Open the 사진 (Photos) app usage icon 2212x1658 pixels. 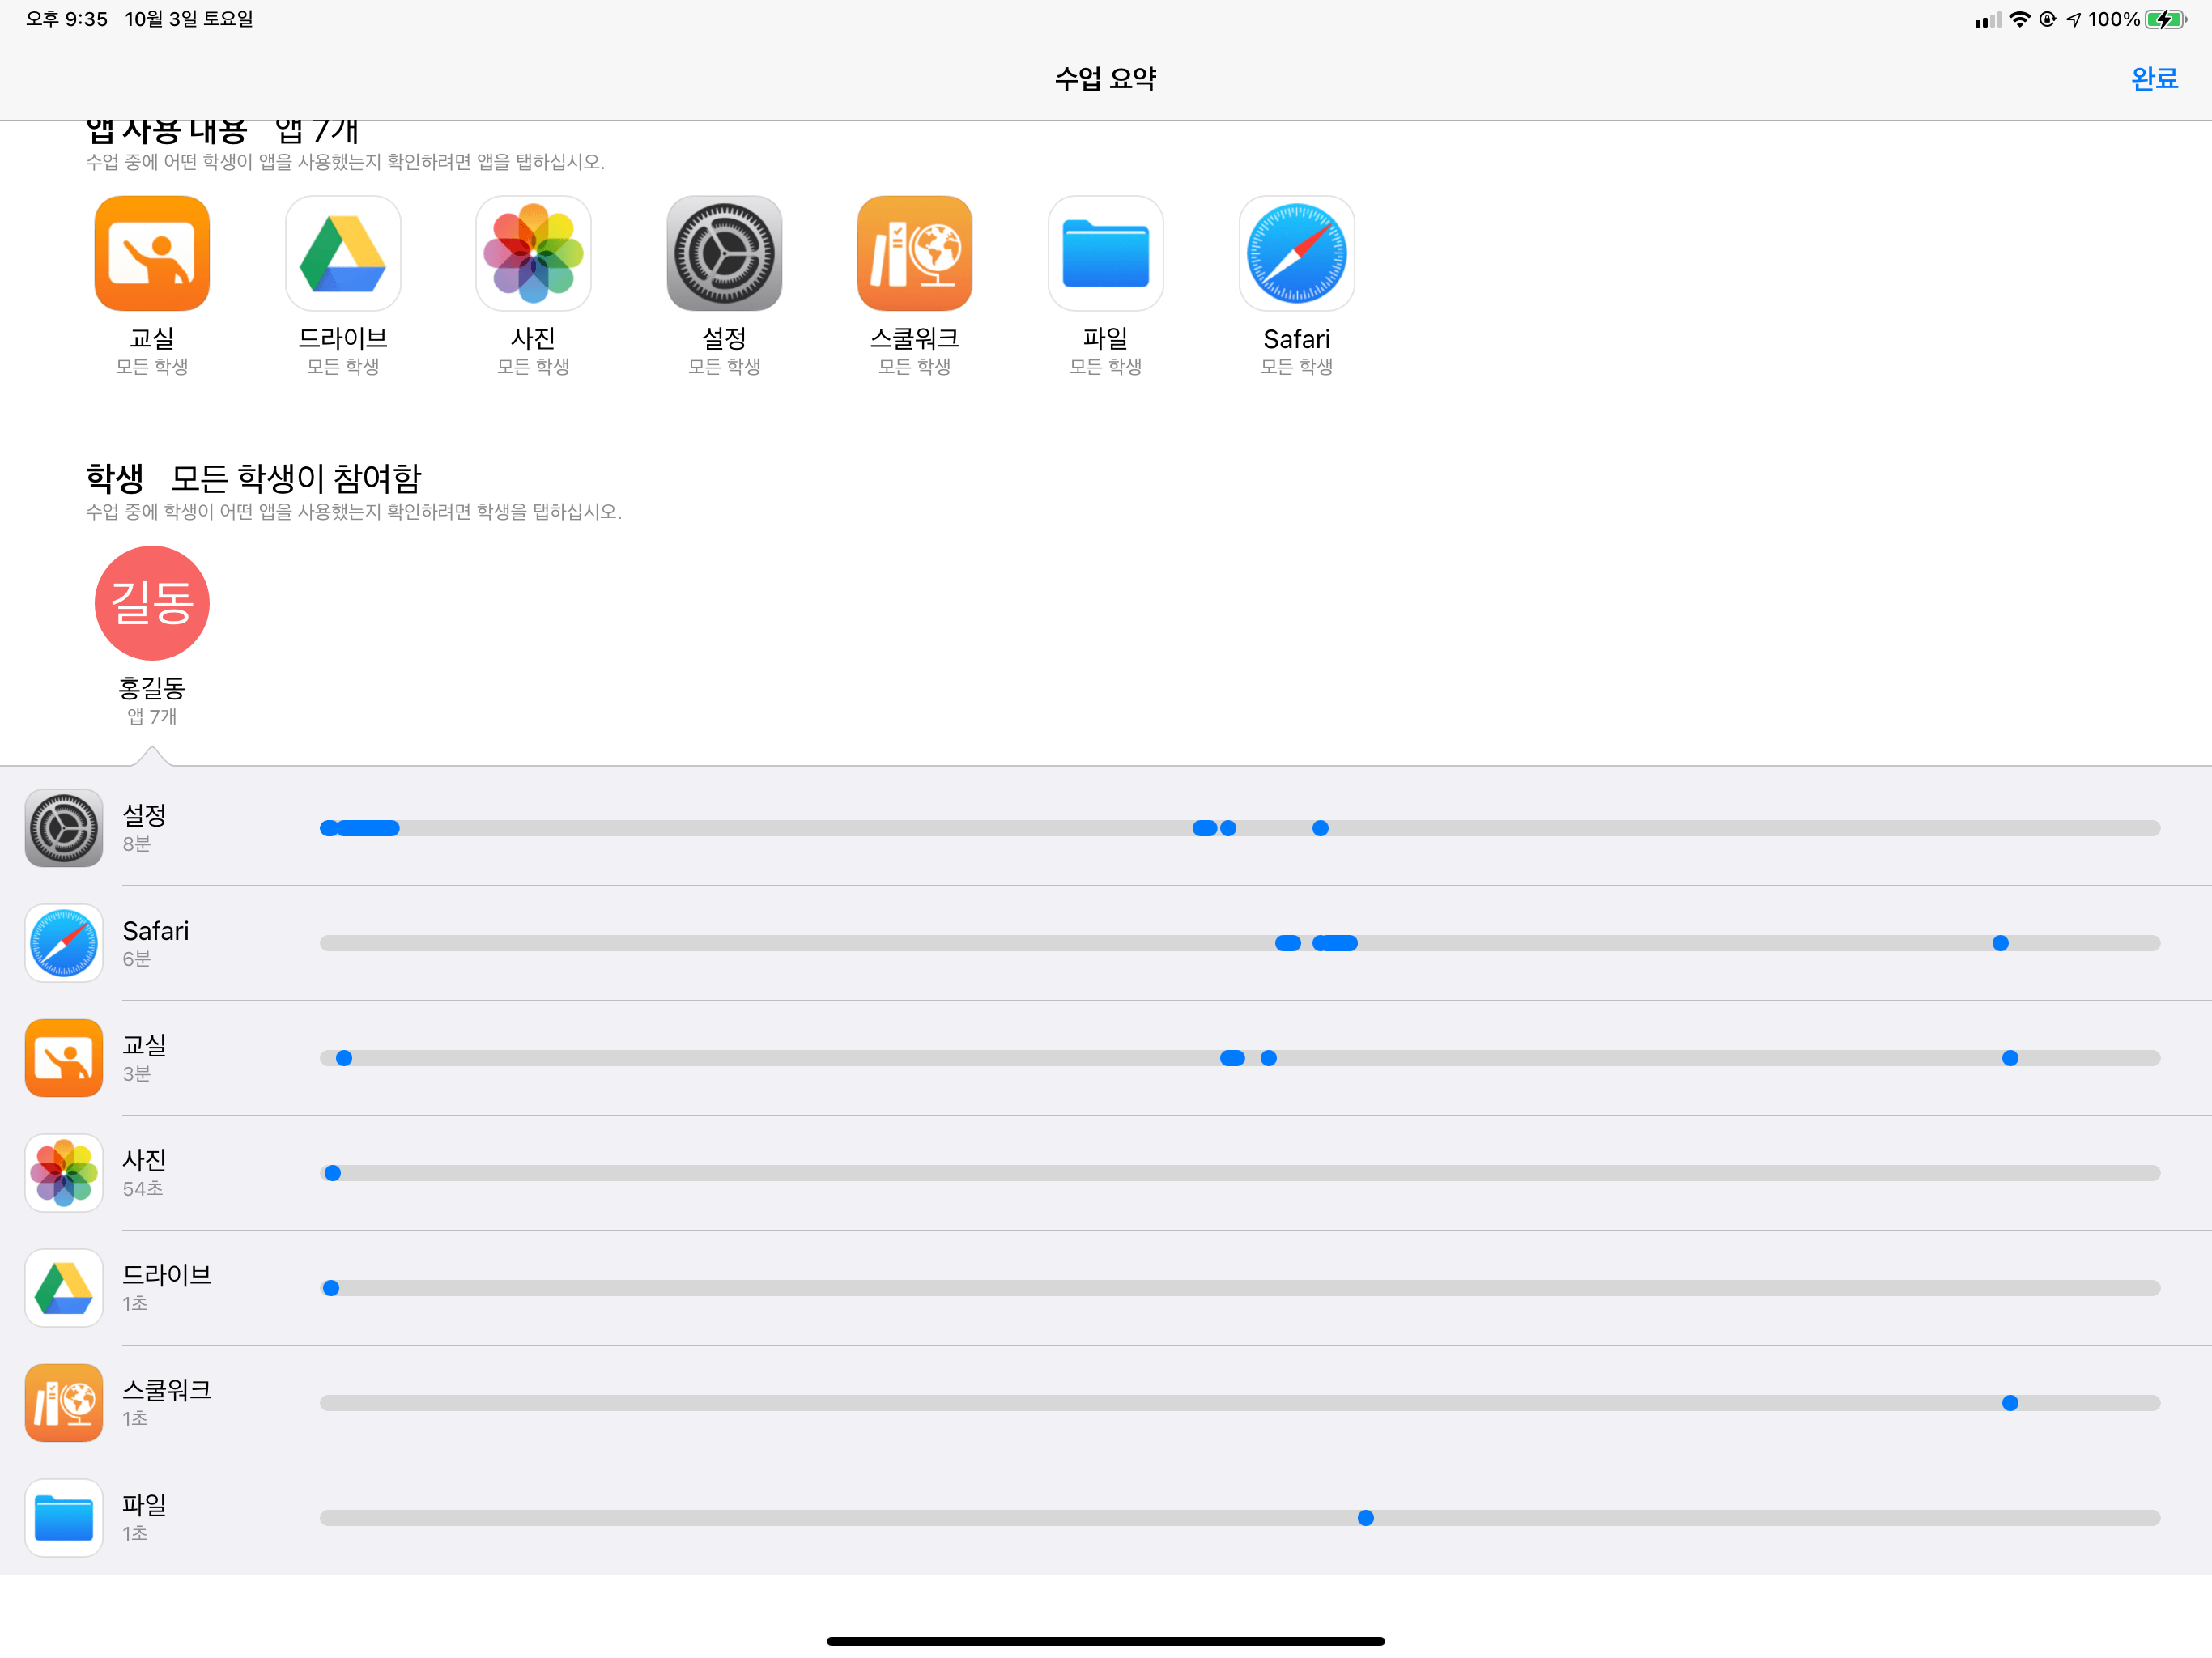[x=533, y=253]
